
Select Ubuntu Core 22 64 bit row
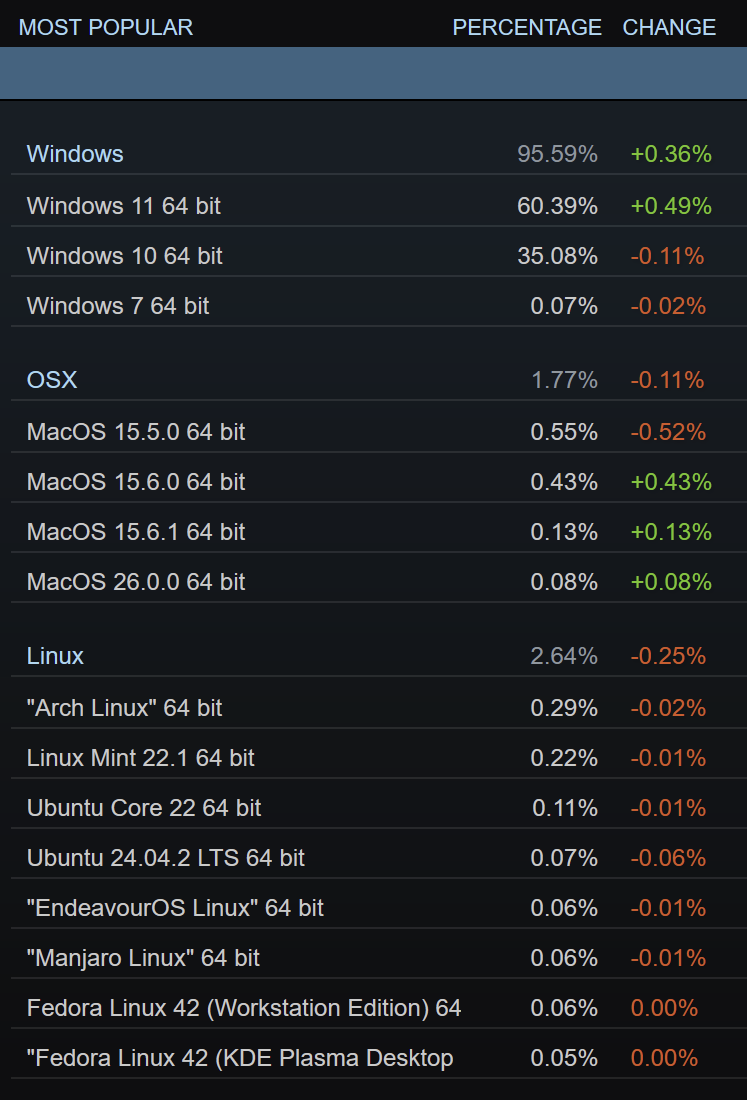tap(144, 808)
